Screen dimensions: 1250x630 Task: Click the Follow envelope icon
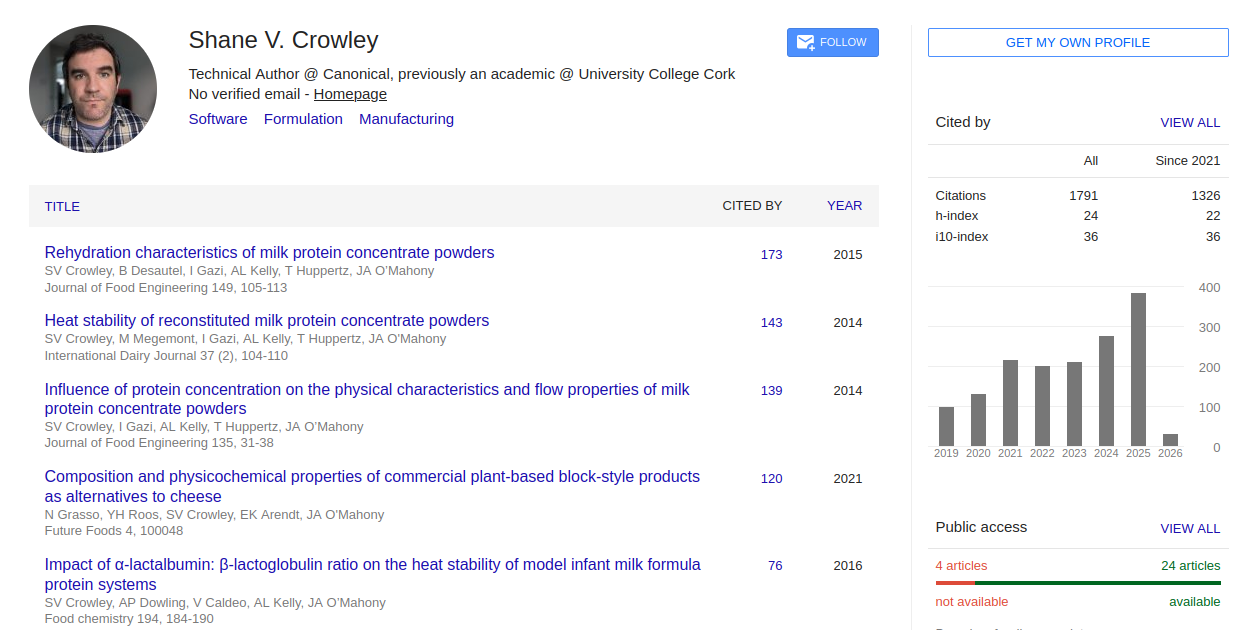[805, 42]
